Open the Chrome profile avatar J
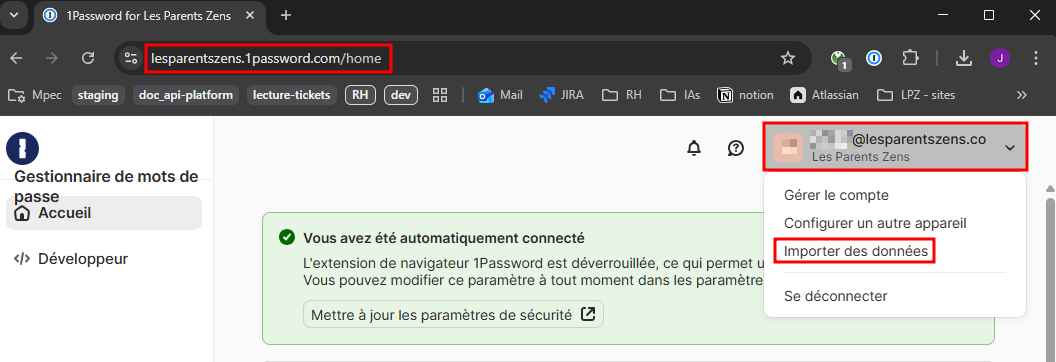This screenshot has width=1056, height=362. tap(1000, 59)
